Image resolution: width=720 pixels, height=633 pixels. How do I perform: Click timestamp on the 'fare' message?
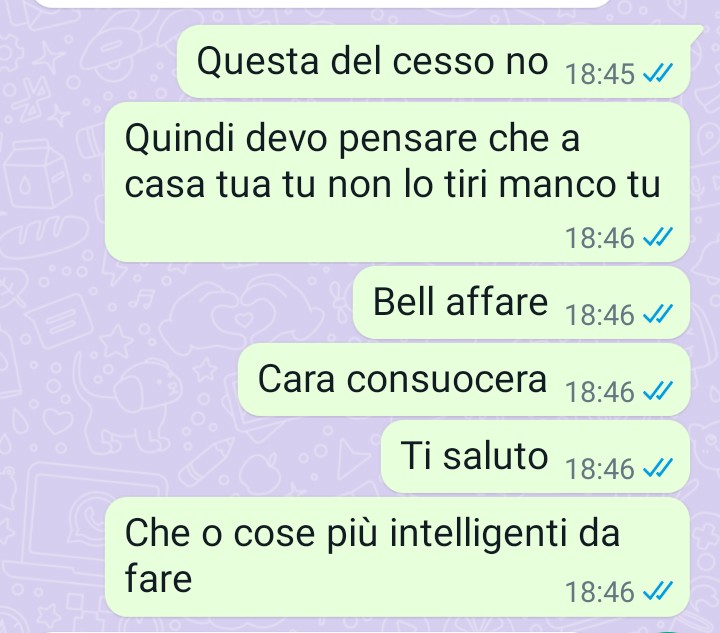[600, 592]
